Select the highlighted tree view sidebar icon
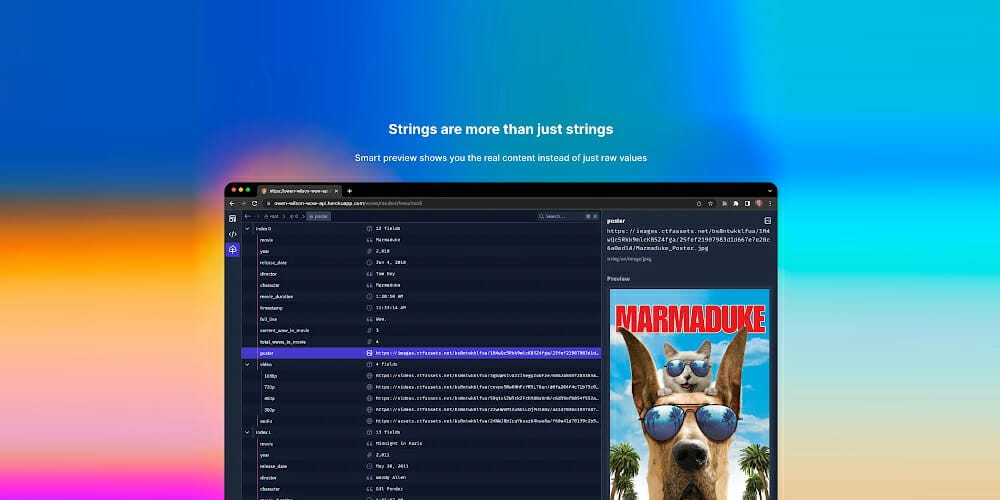 [233, 249]
